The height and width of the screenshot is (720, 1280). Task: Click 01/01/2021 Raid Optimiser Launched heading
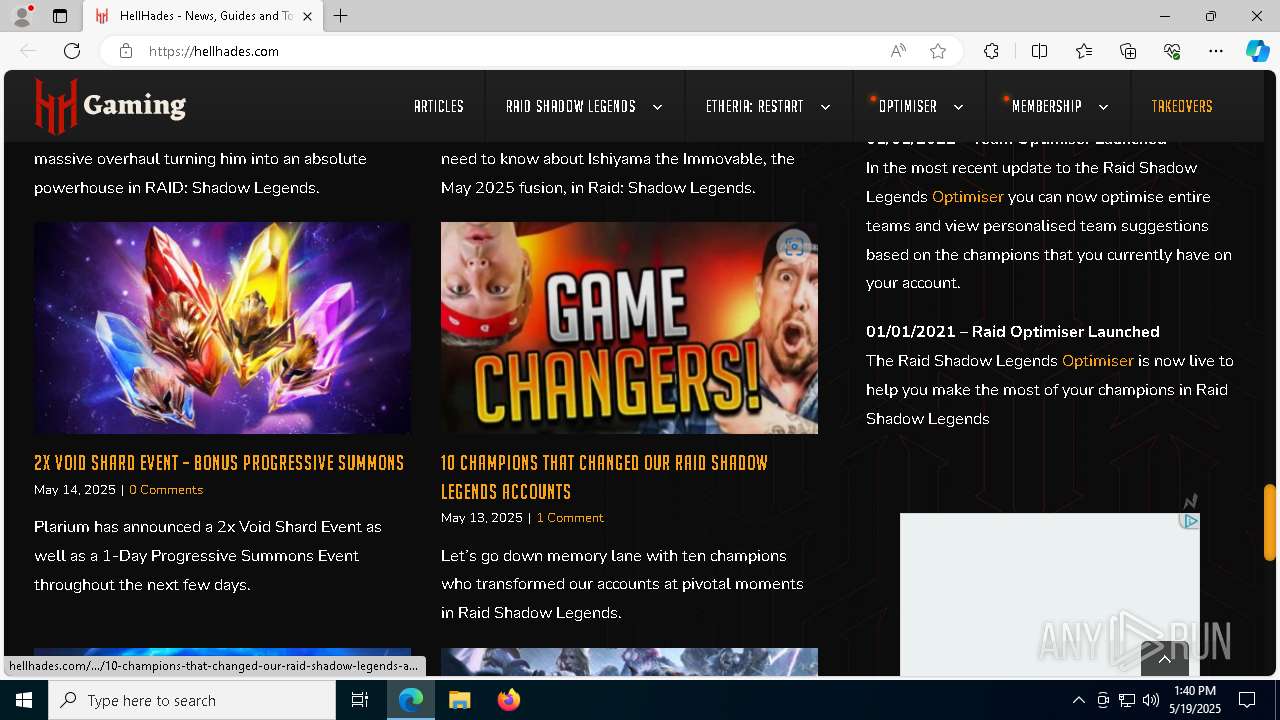tap(1013, 332)
